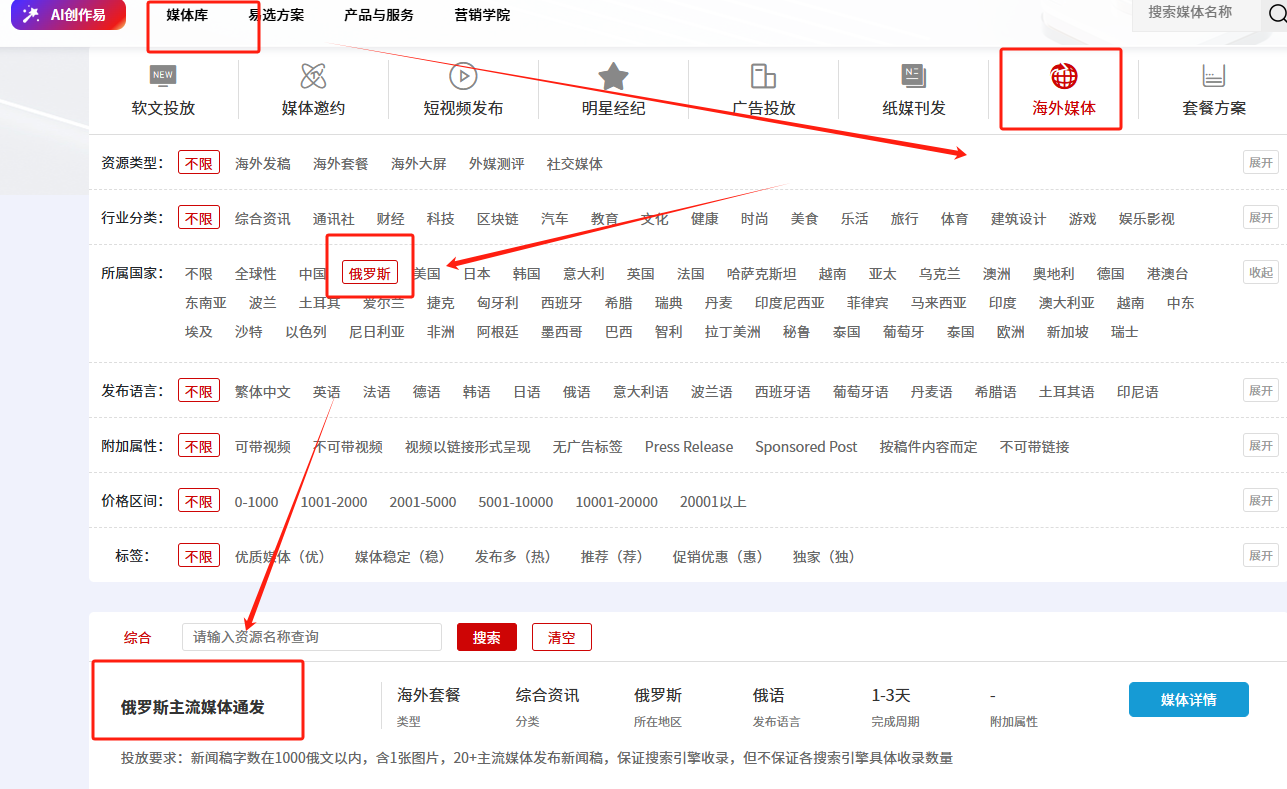Open the 广告投放 icon
The image size is (1287, 789).
tap(763, 76)
